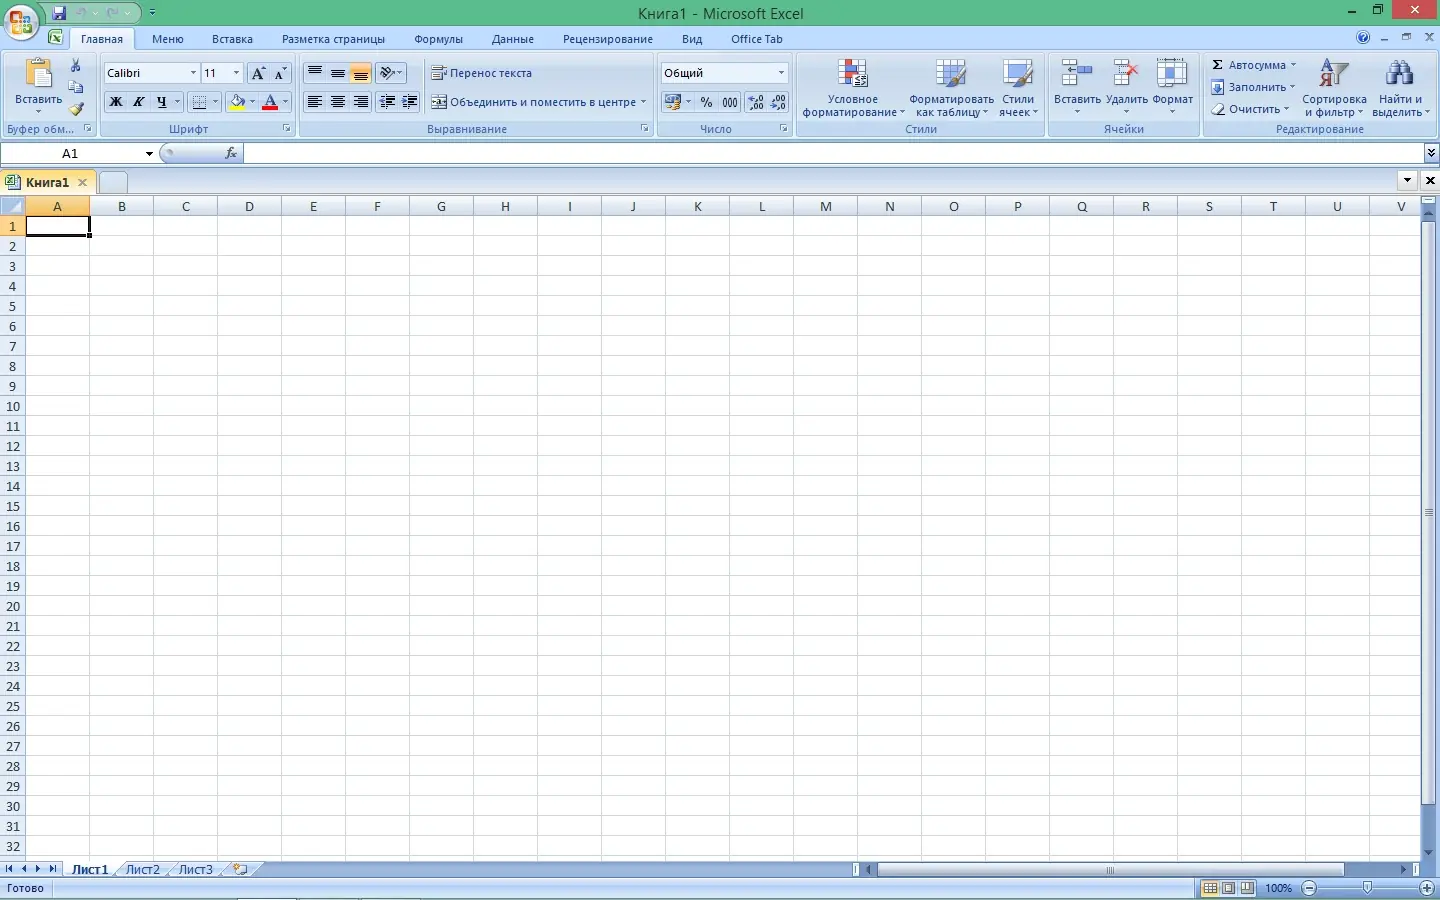1440x900 pixels.
Task: Toggle italic formatting (К)
Action: tap(139, 102)
